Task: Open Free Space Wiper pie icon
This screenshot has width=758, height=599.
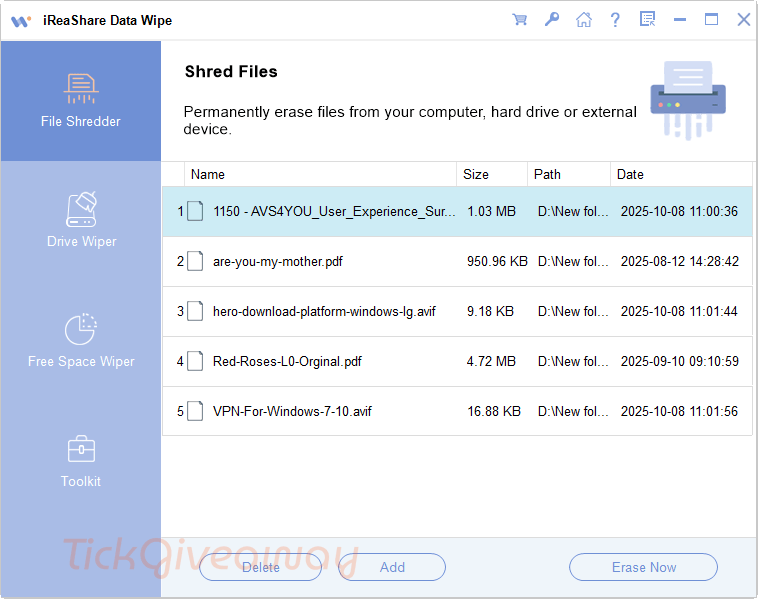Action: (81, 329)
